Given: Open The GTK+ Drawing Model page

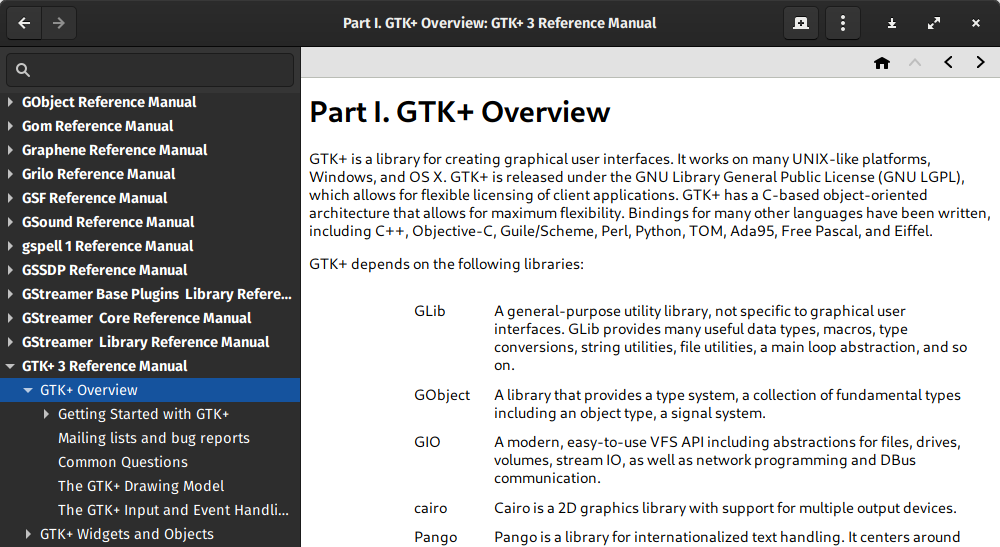Looking at the screenshot, I should (141, 486).
